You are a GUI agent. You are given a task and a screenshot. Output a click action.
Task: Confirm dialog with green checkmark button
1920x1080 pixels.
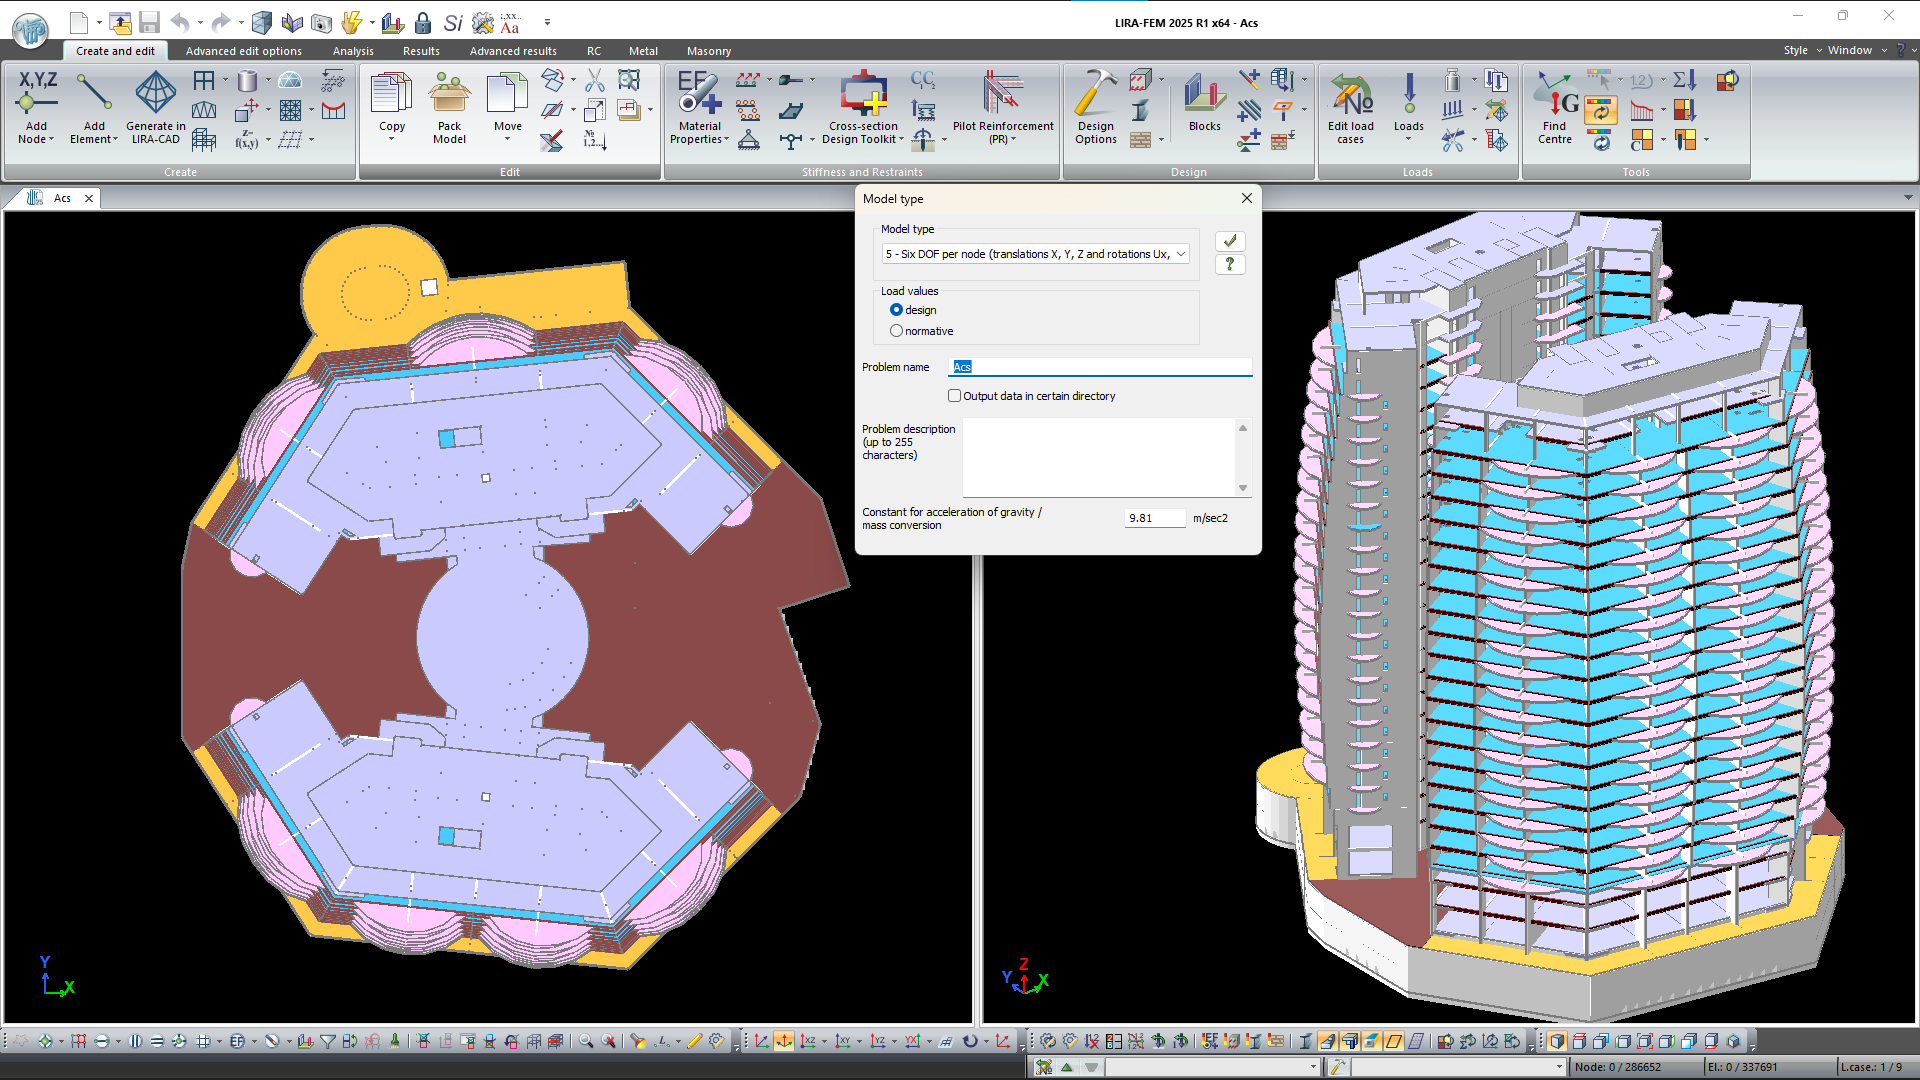pos(1230,241)
